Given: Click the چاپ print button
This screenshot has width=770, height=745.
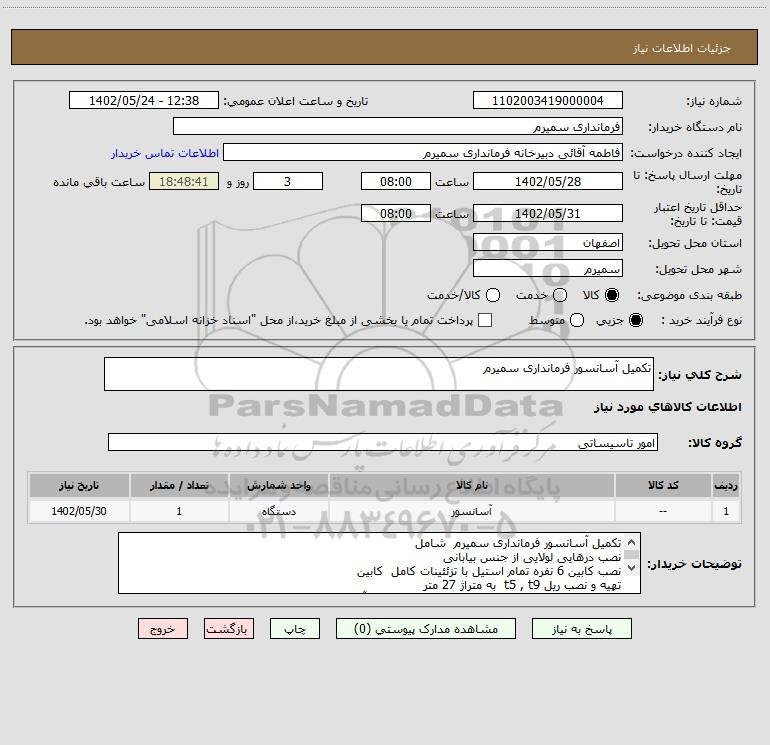Looking at the screenshot, I should click(295, 629).
